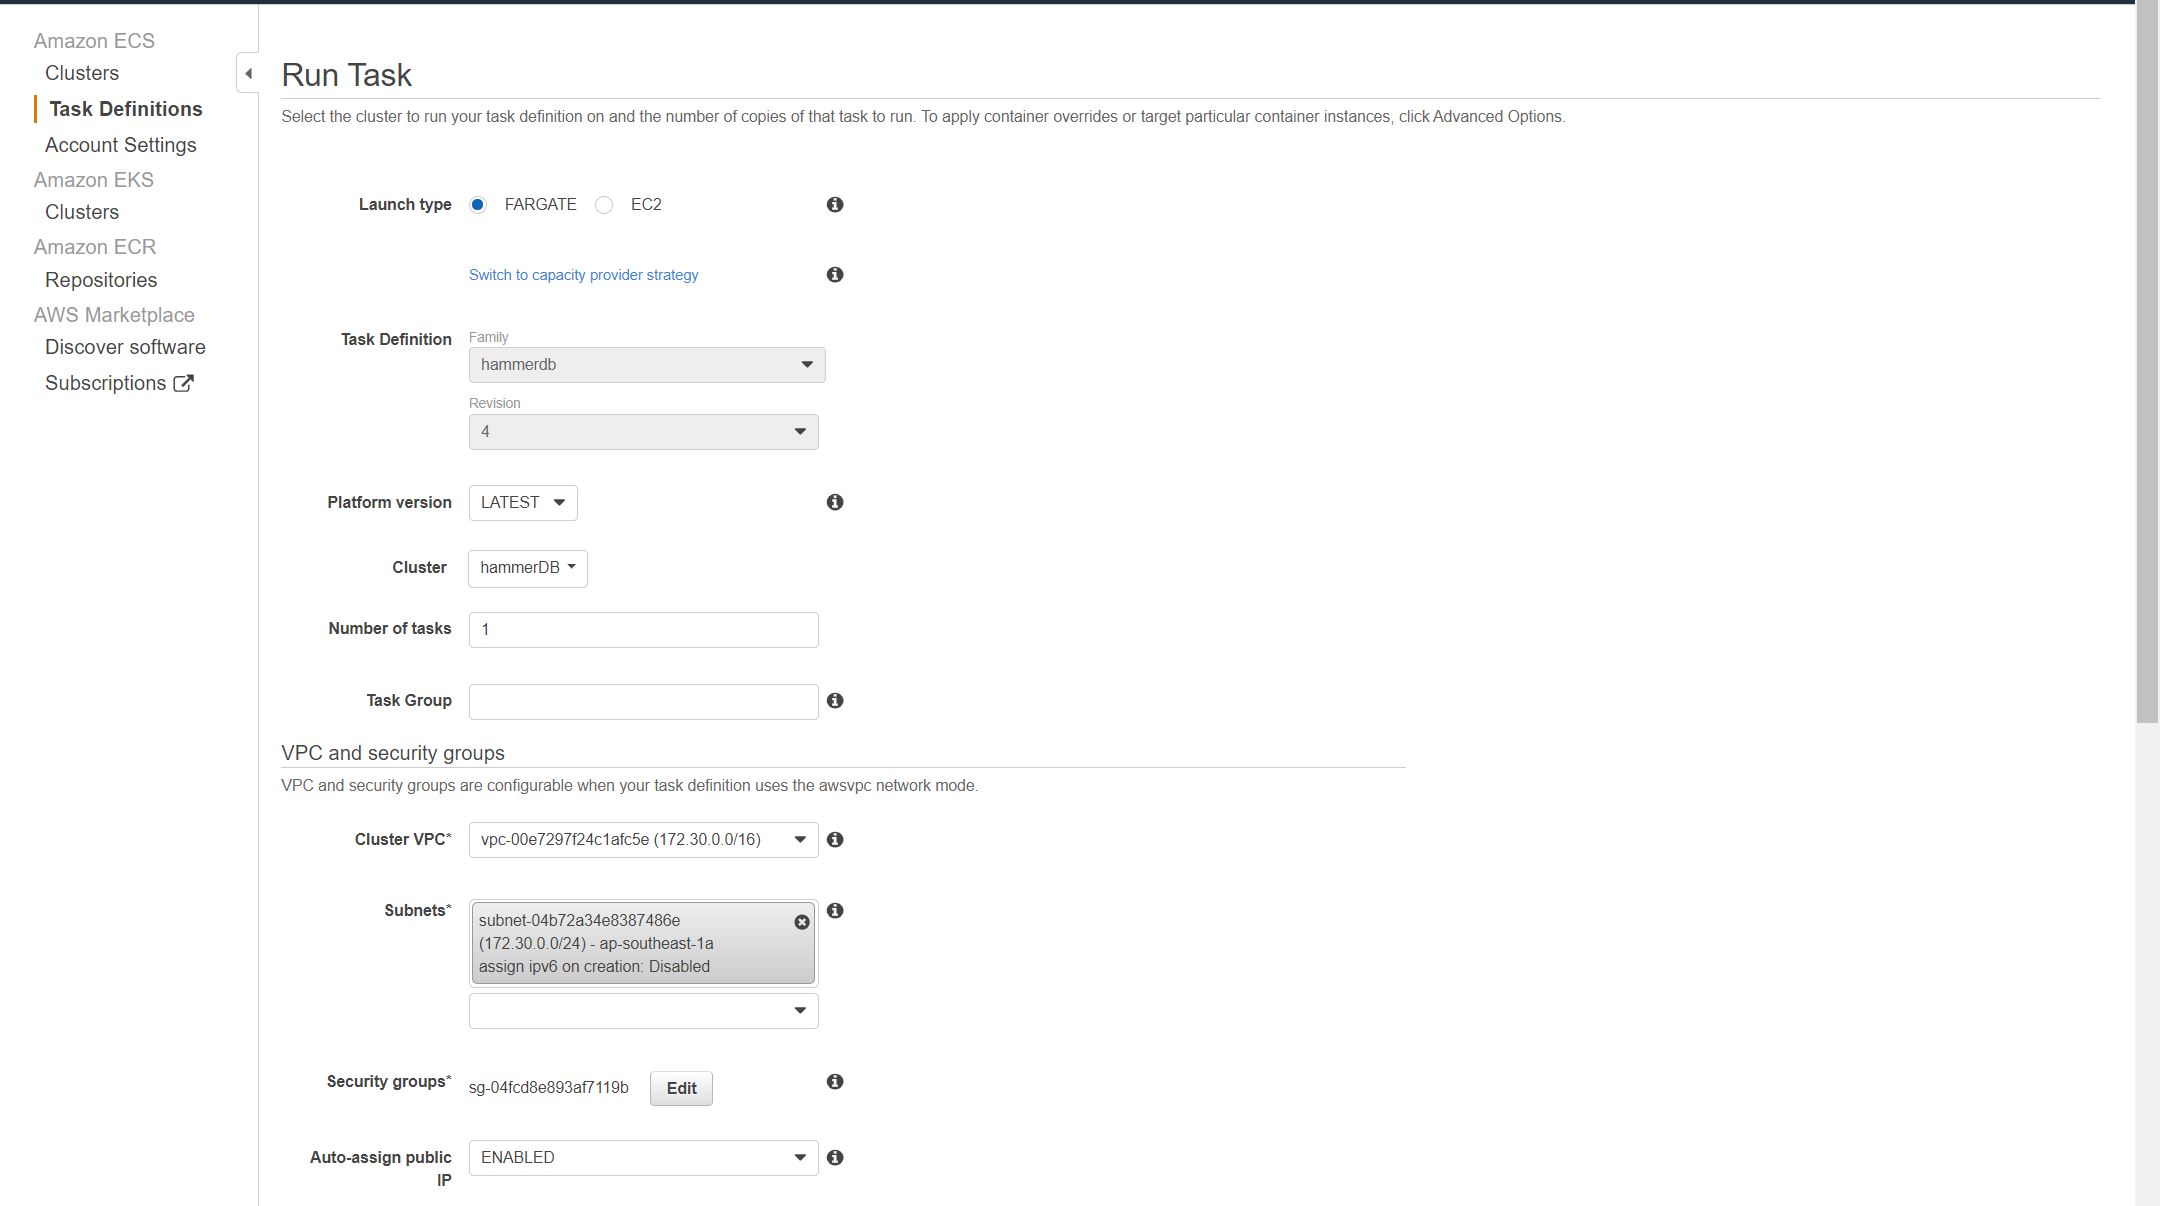2160x1206 pixels.
Task: Collapse the left navigation sidebar arrow
Action: coord(248,73)
